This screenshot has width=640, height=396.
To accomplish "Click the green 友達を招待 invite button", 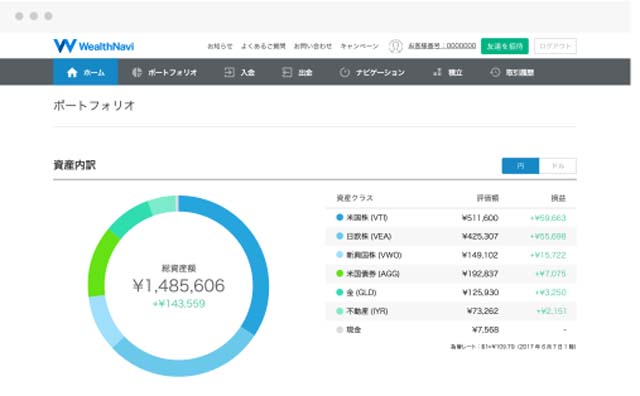I will (504, 46).
